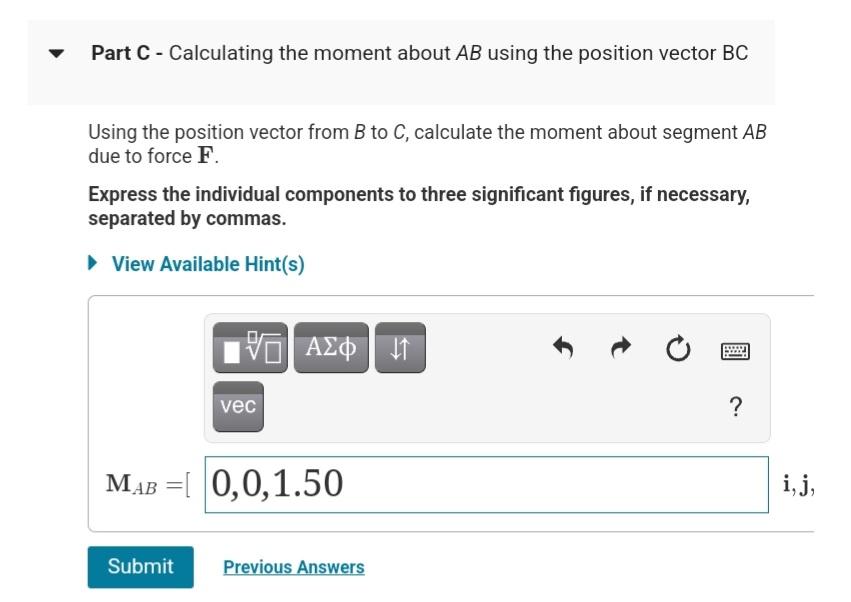Open Previous Answers
This screenshot has height=602, width=851.
coord(293,566)
